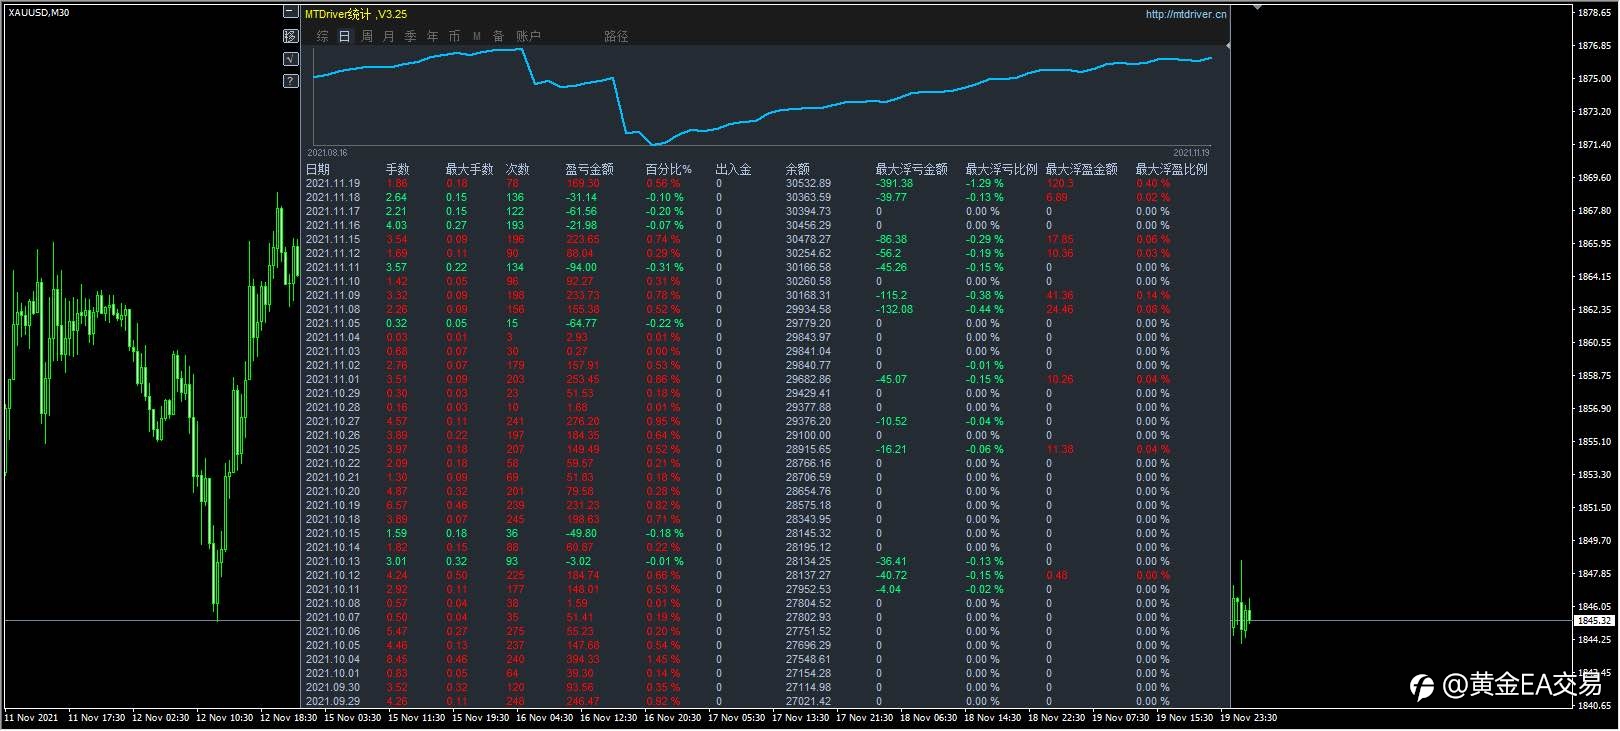Click the small arrow at panel's top-right edge

tap(1227, 46)
